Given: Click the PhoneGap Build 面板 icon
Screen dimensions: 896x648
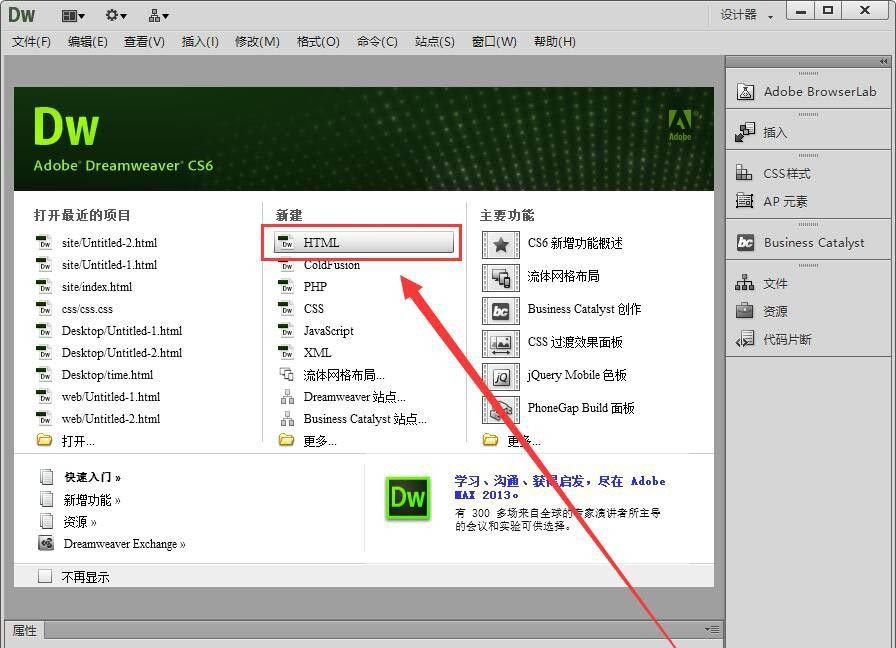Looking at the screenshot, I should click(501, 408).
